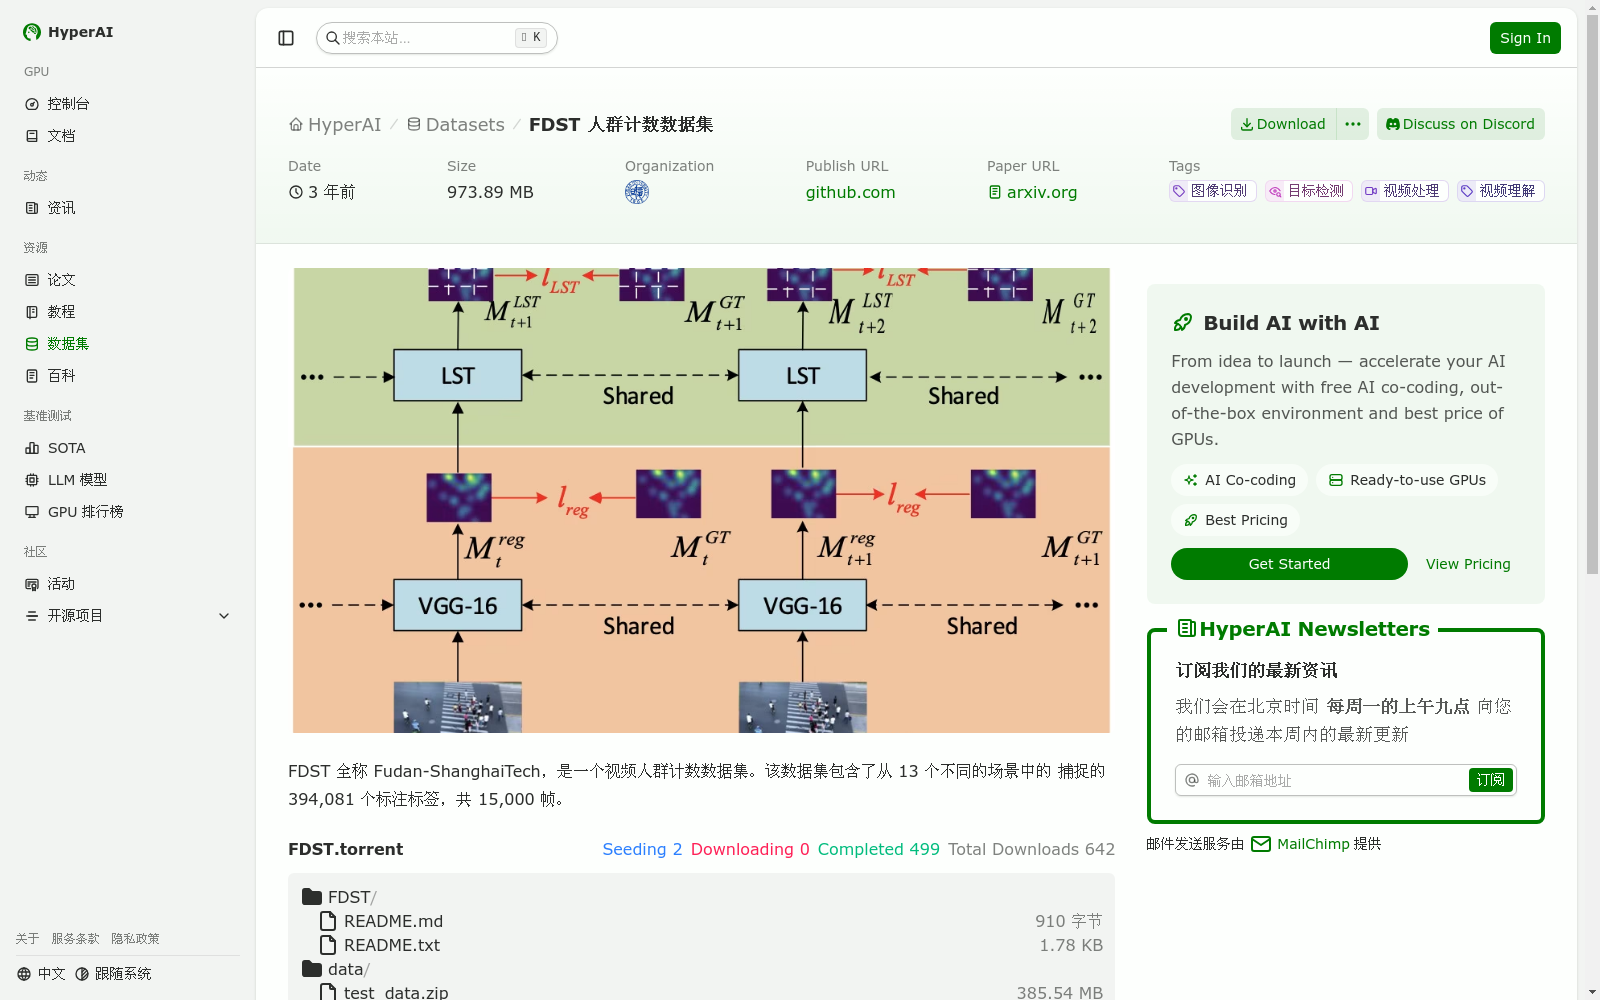Open the 中文 language selector

pos(41,974)
